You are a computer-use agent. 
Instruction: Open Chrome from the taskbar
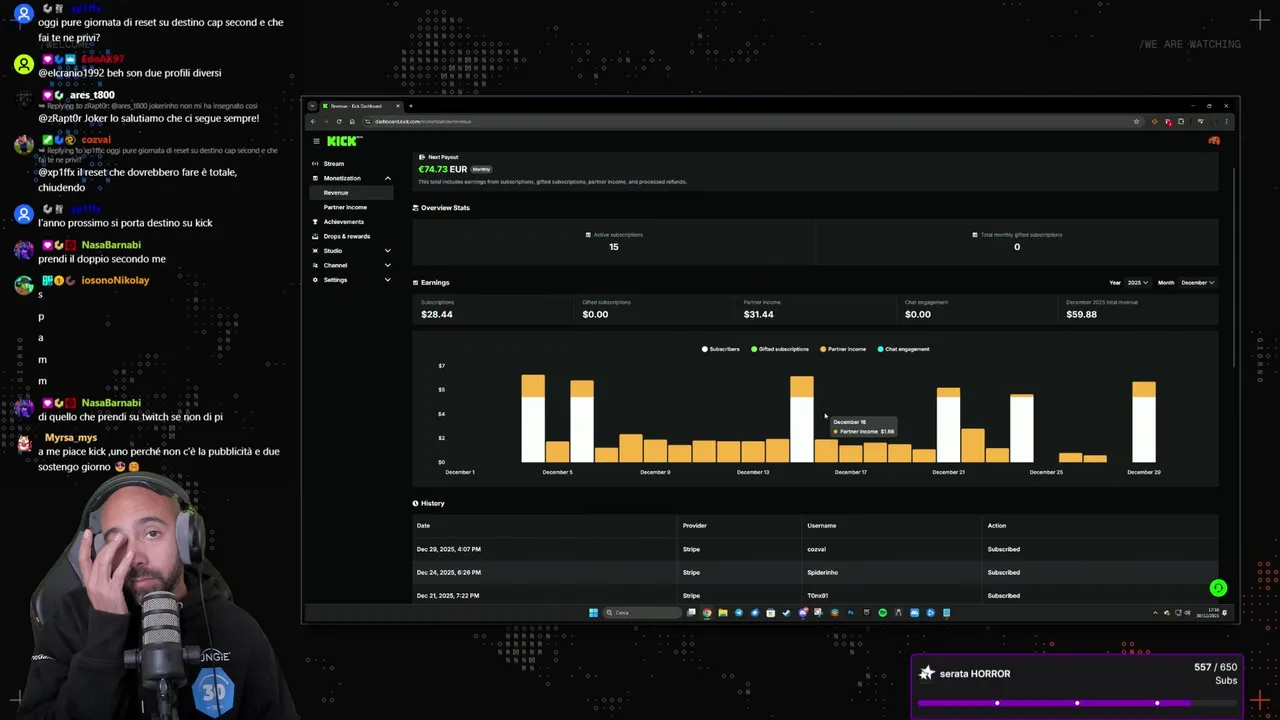(707, 613)
